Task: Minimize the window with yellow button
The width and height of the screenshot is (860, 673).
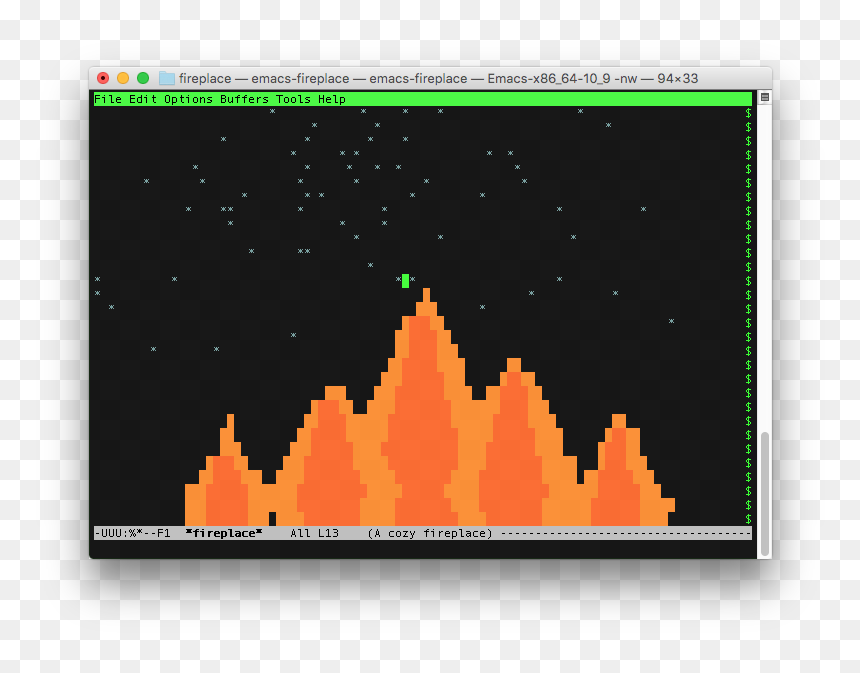Action: pyautogui.click(x=123, y=78)
